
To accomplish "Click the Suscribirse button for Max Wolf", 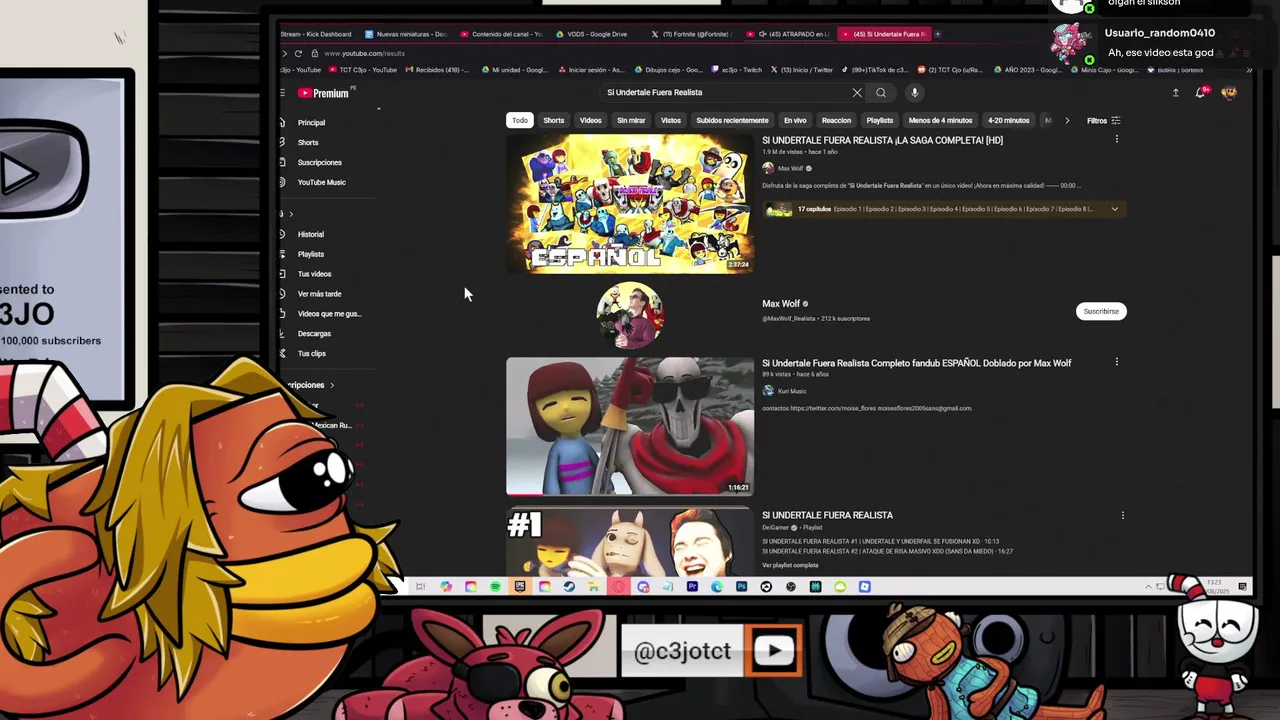I will [1101, 311].
